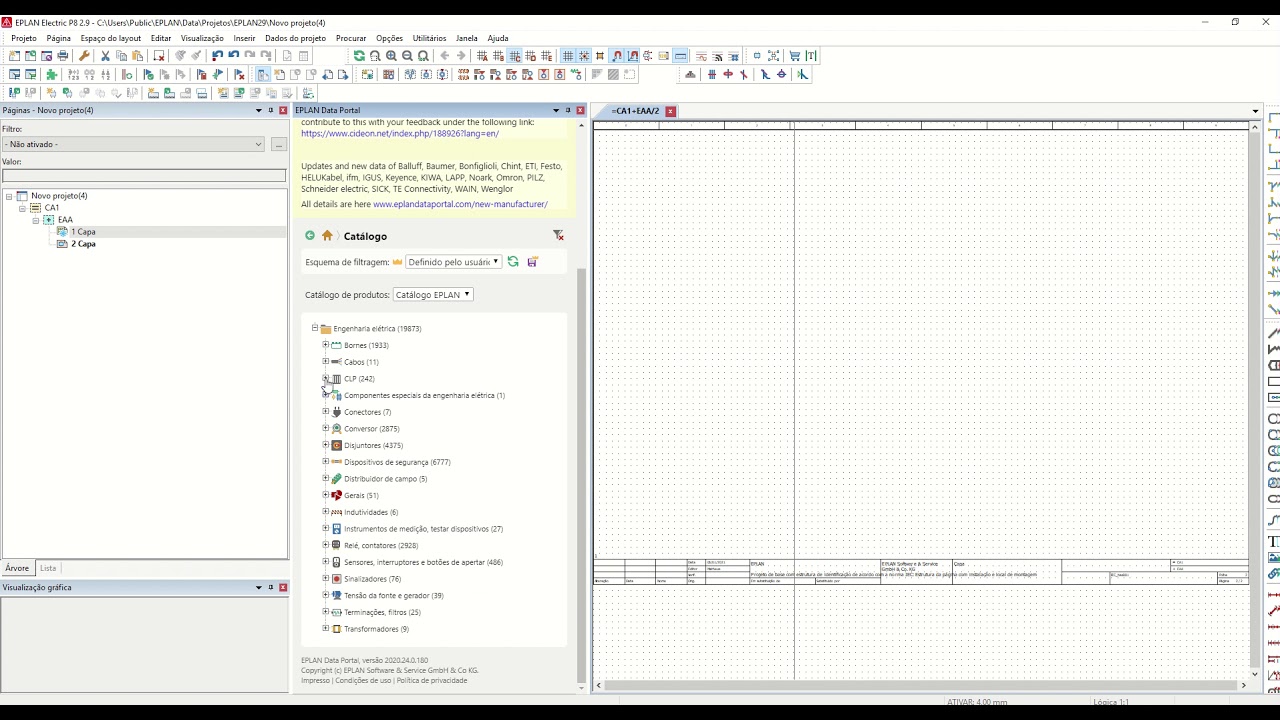1280x720 pixels.
Task: Toggle grid display on the page
Action: 568,56
